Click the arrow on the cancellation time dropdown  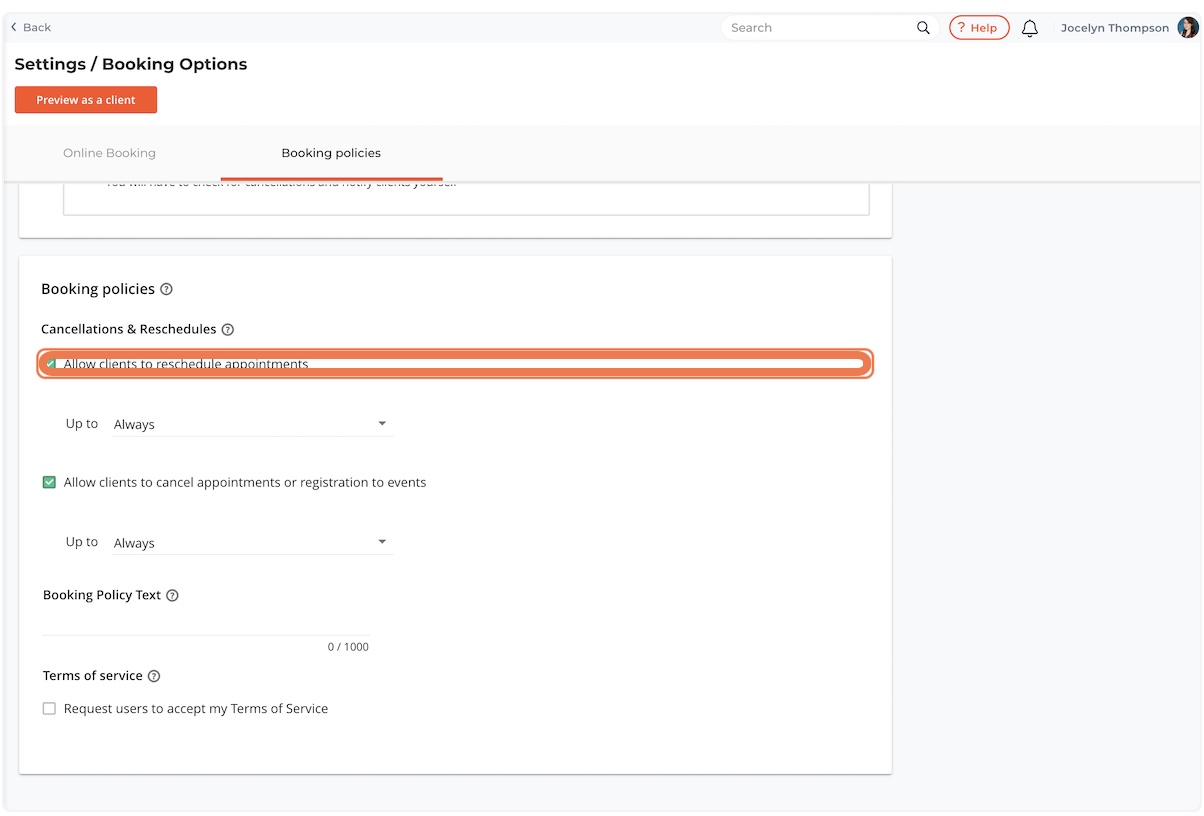(382, 542)
